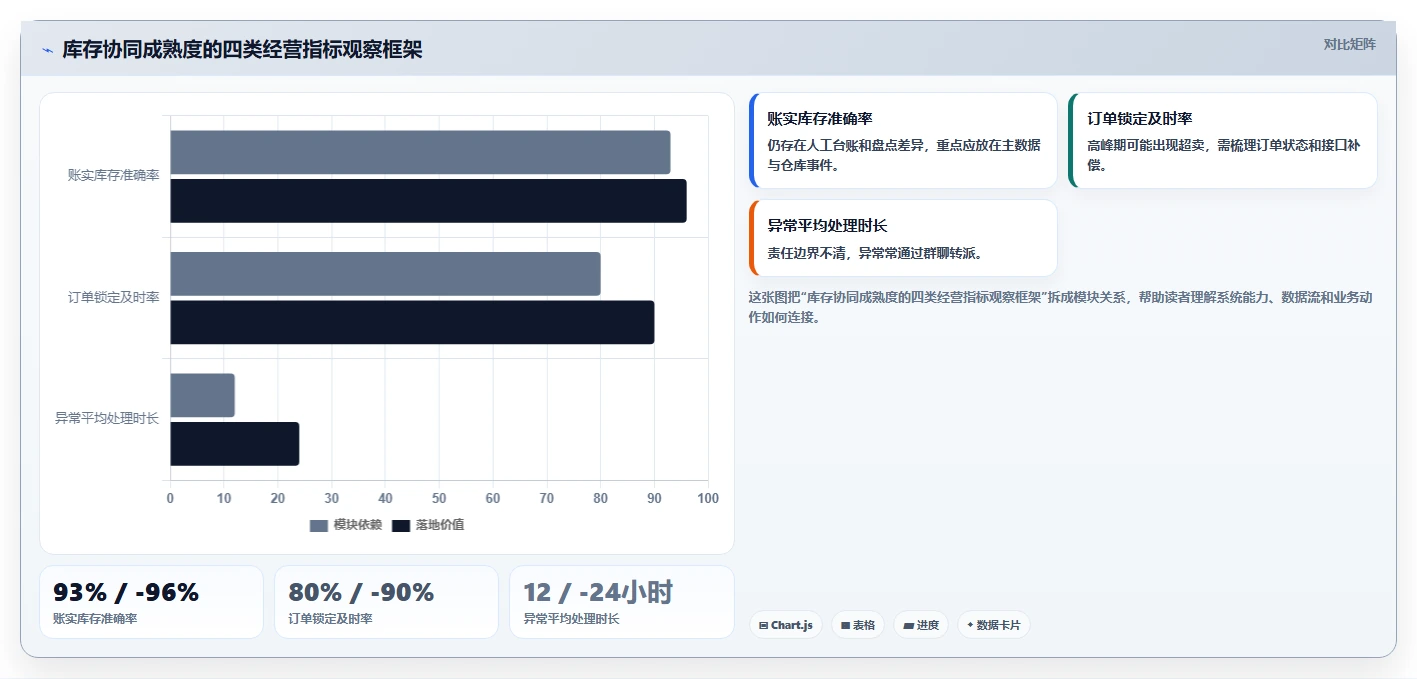Toggle the 落地价值 legend swatch
This screenshot has height=679, width=1417.
[x=401, y=525]
